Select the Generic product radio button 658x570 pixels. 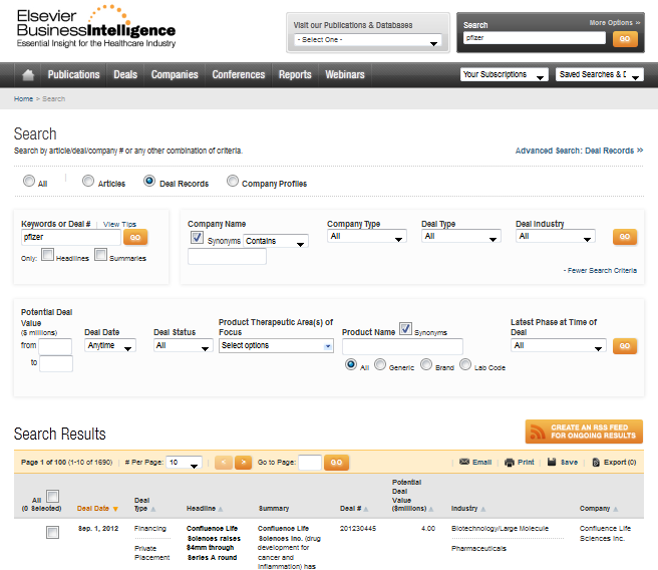380,364
